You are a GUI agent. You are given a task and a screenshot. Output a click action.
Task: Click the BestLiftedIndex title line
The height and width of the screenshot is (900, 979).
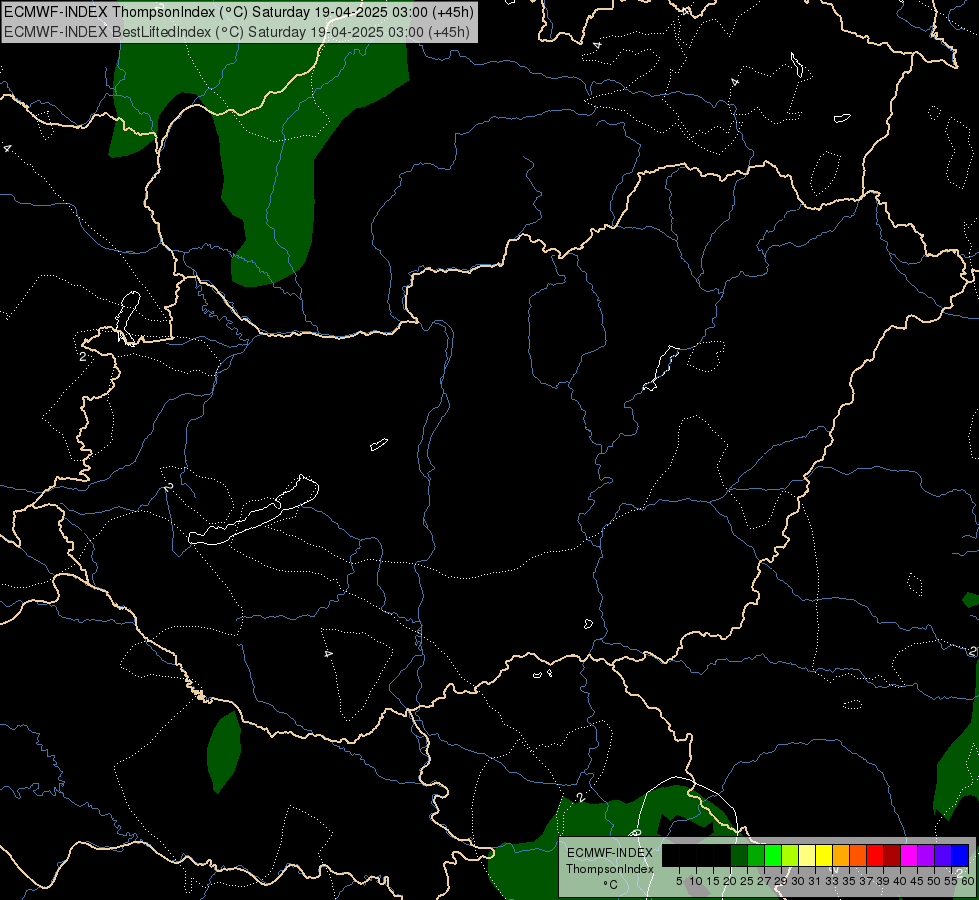(x=237, y=32)
